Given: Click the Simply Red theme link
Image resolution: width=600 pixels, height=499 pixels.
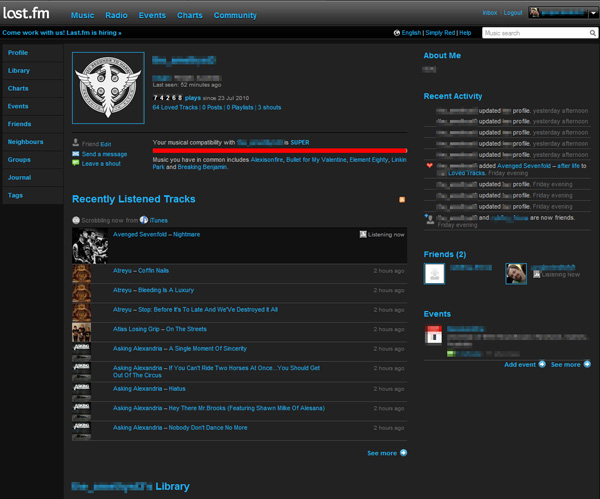Looking at the screenshot, I should click(440, 33).
